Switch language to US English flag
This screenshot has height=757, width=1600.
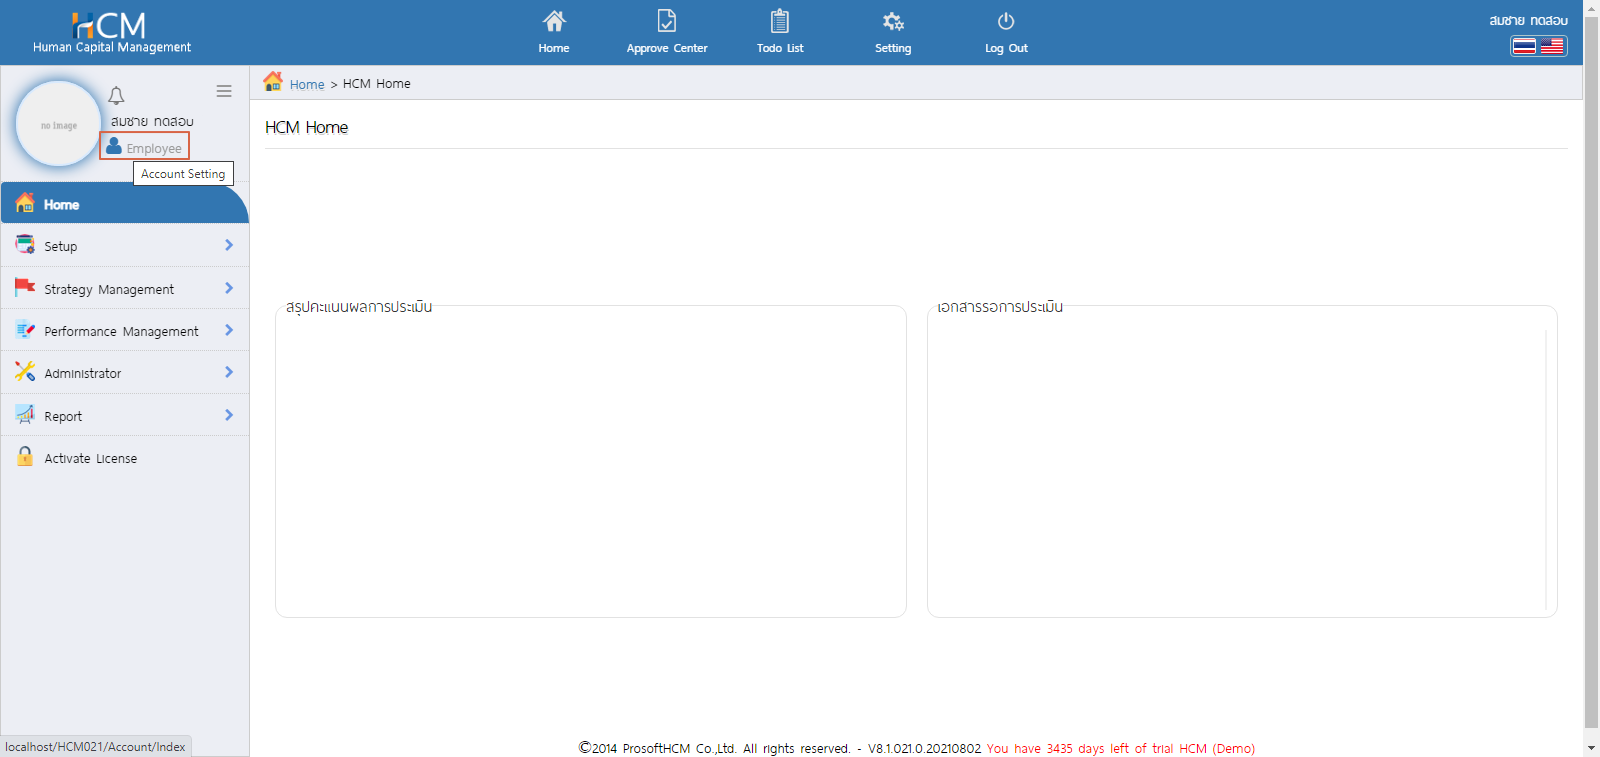(x=1552, y=46)
